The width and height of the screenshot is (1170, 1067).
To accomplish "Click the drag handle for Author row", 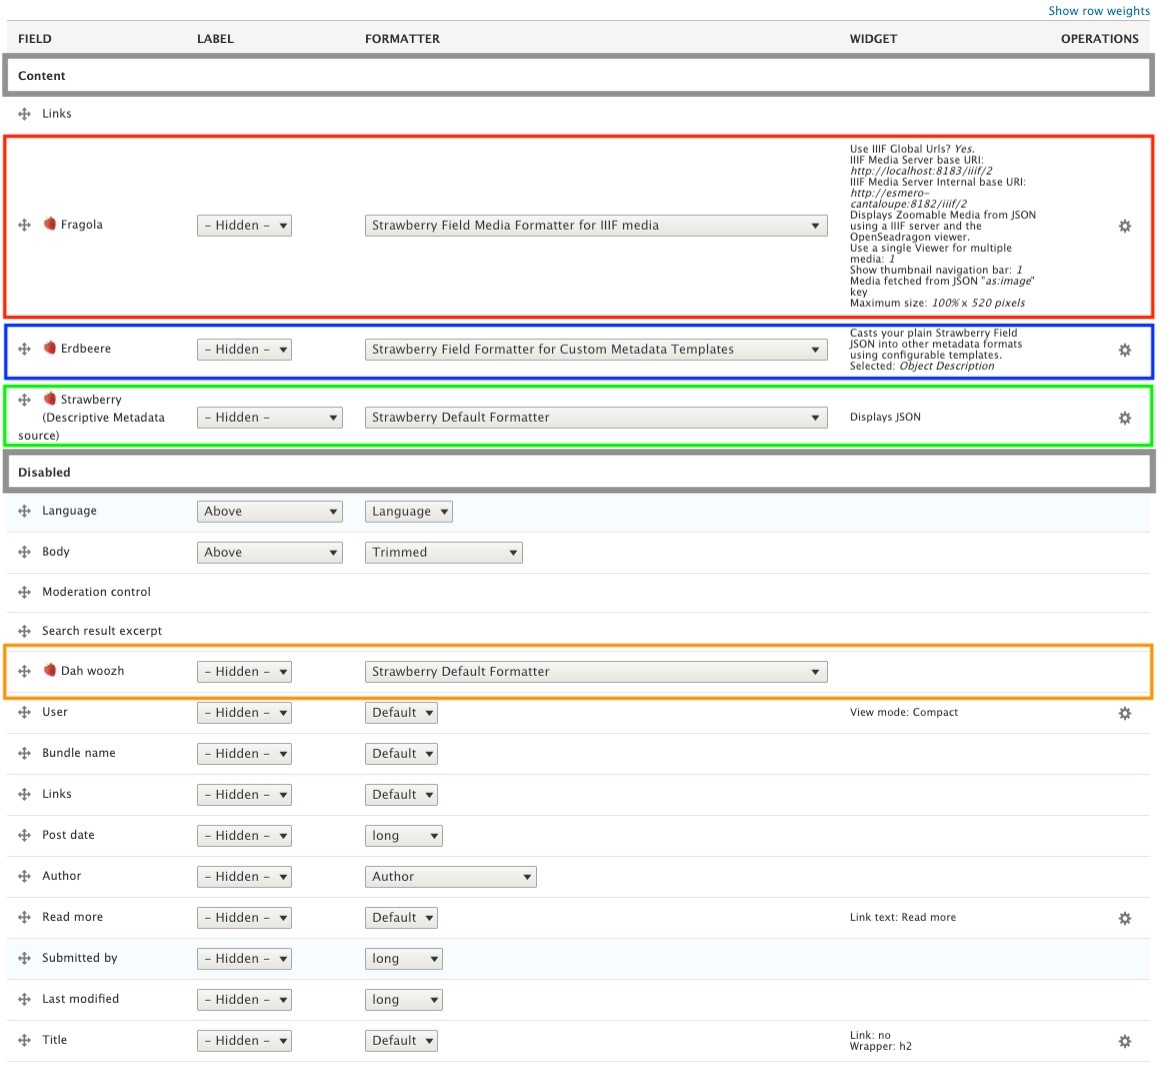I will pyautogui.click(x=24, y=876).
